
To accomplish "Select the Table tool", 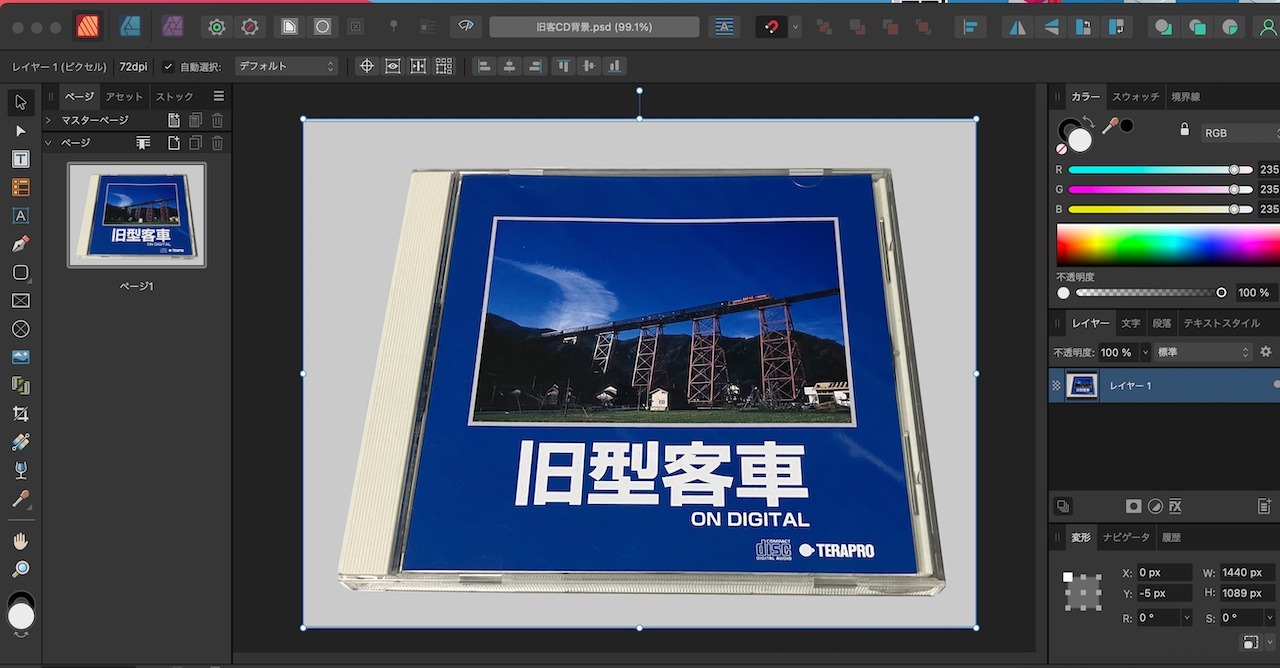I will 20,187.
